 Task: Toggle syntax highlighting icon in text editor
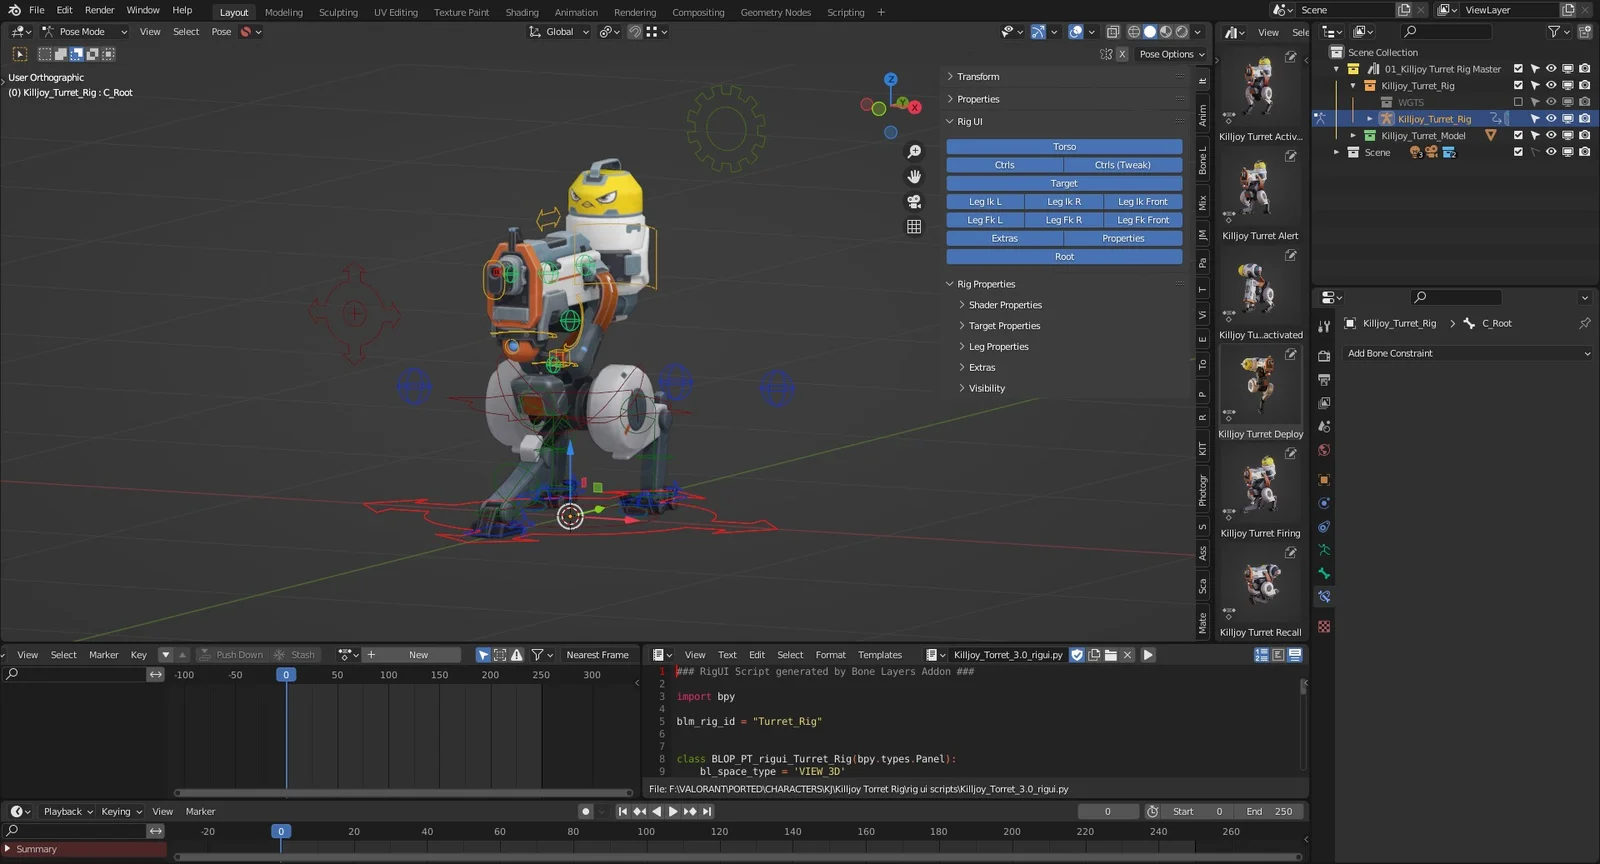1295,655
